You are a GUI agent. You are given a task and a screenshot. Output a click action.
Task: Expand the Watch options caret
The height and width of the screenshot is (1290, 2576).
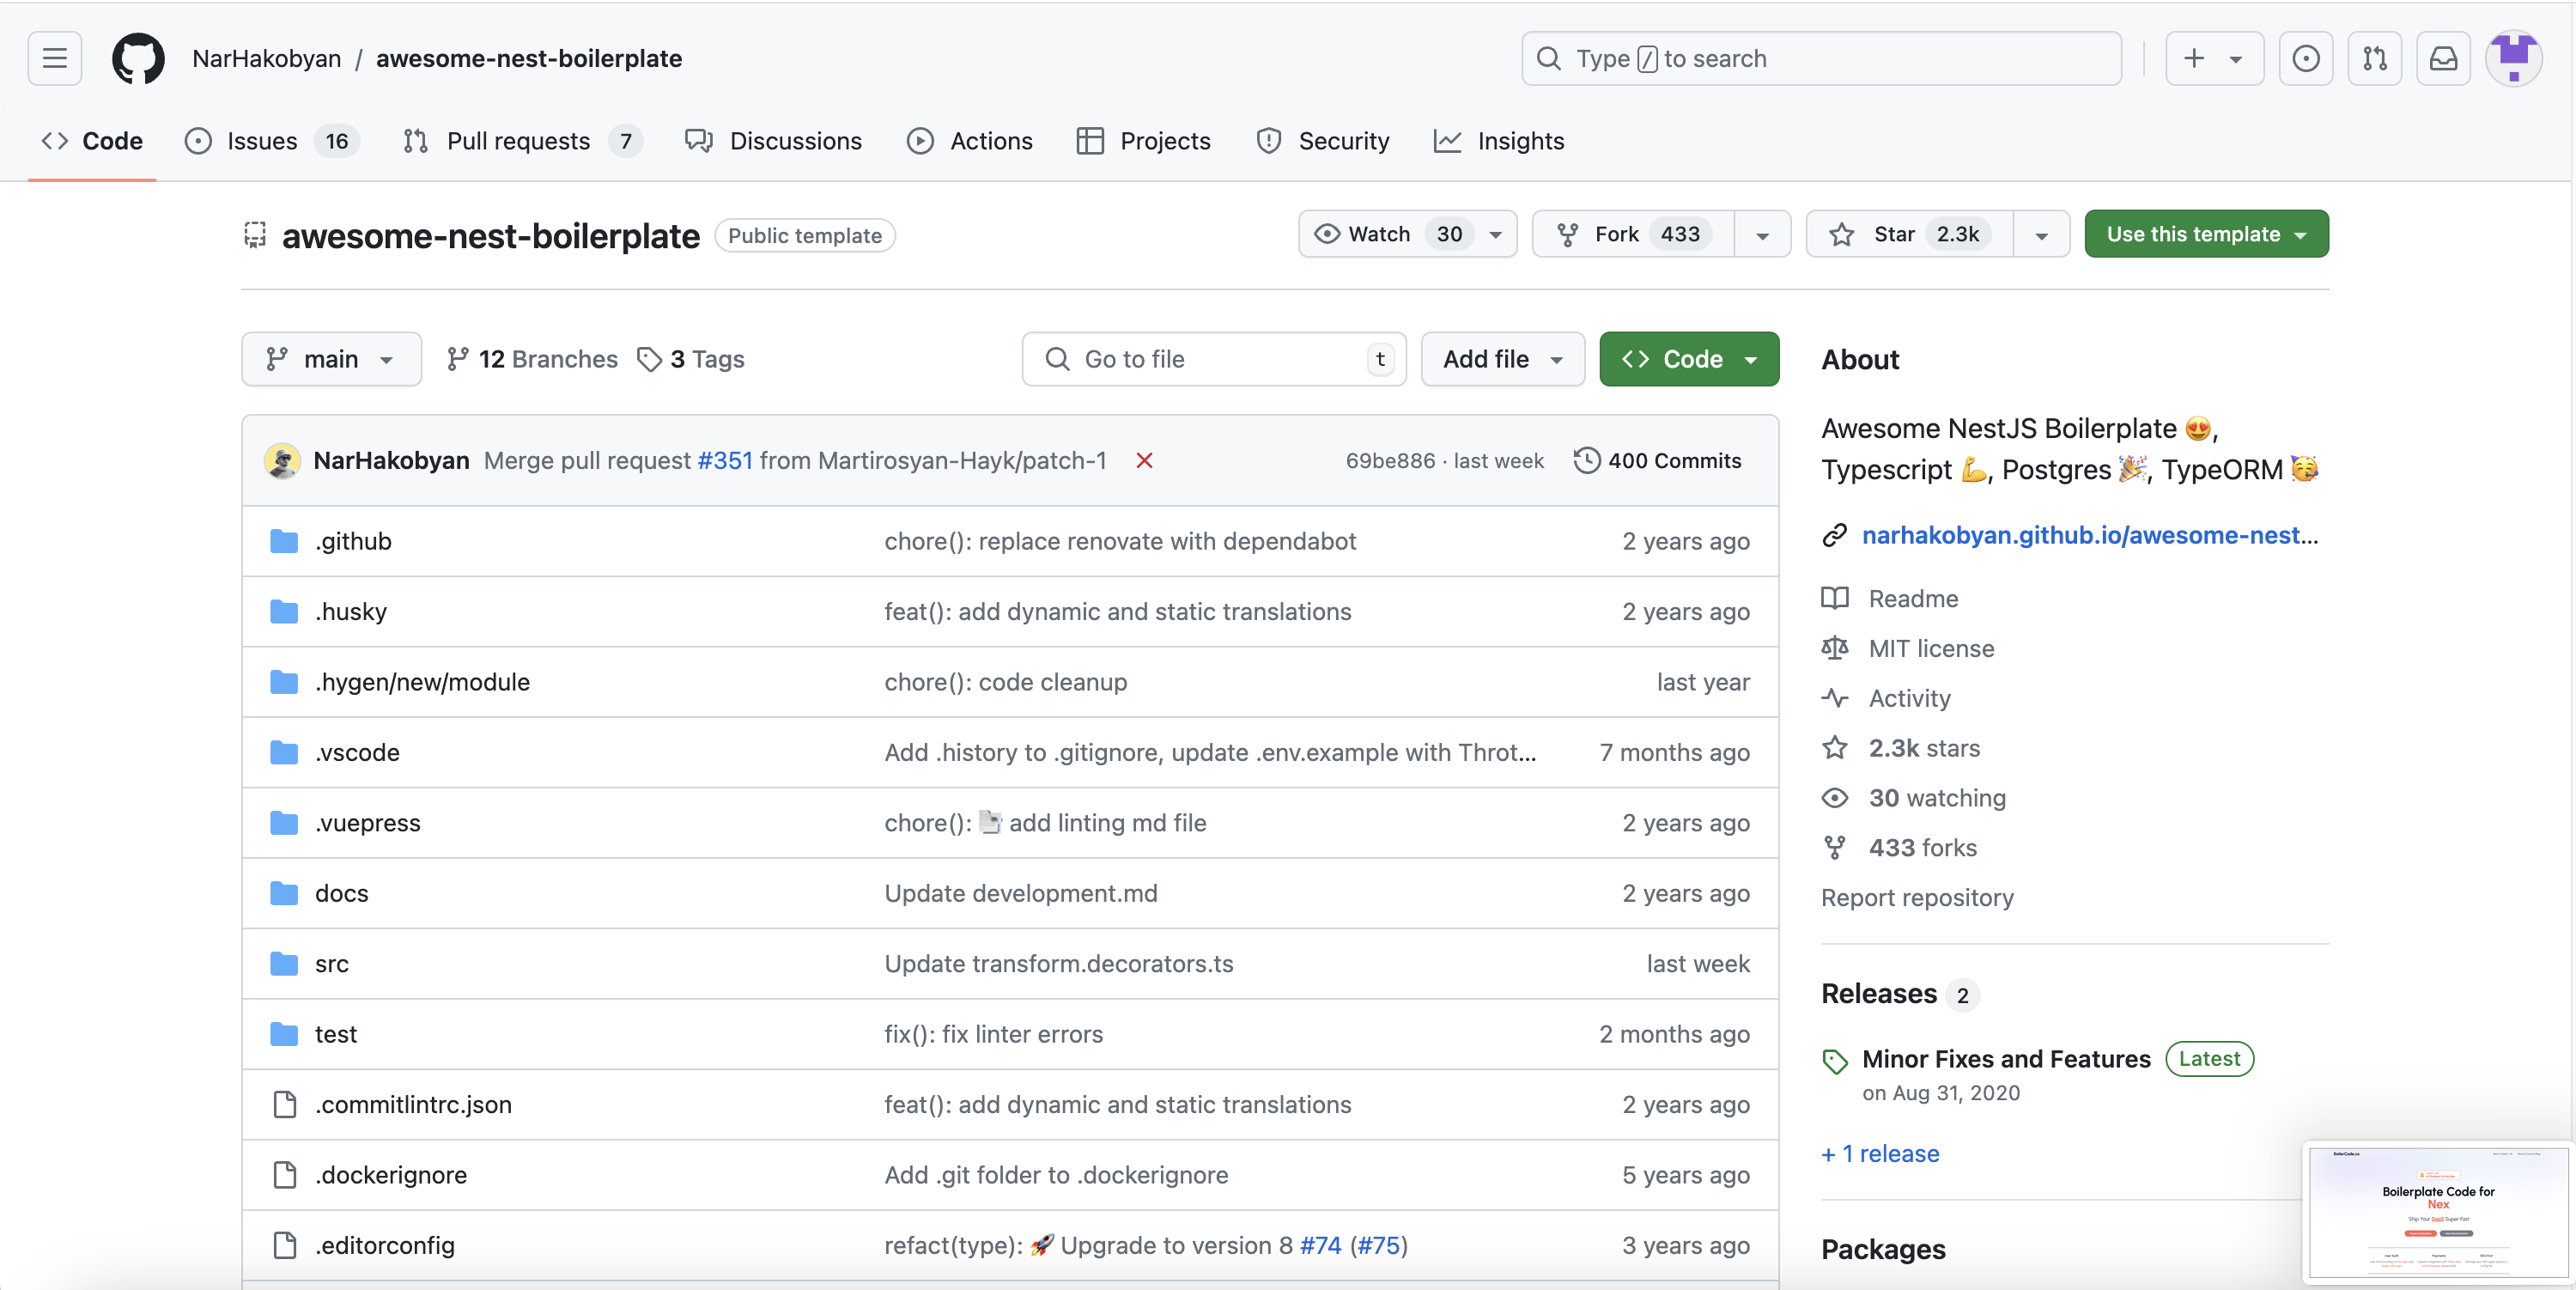[1496, 235]
